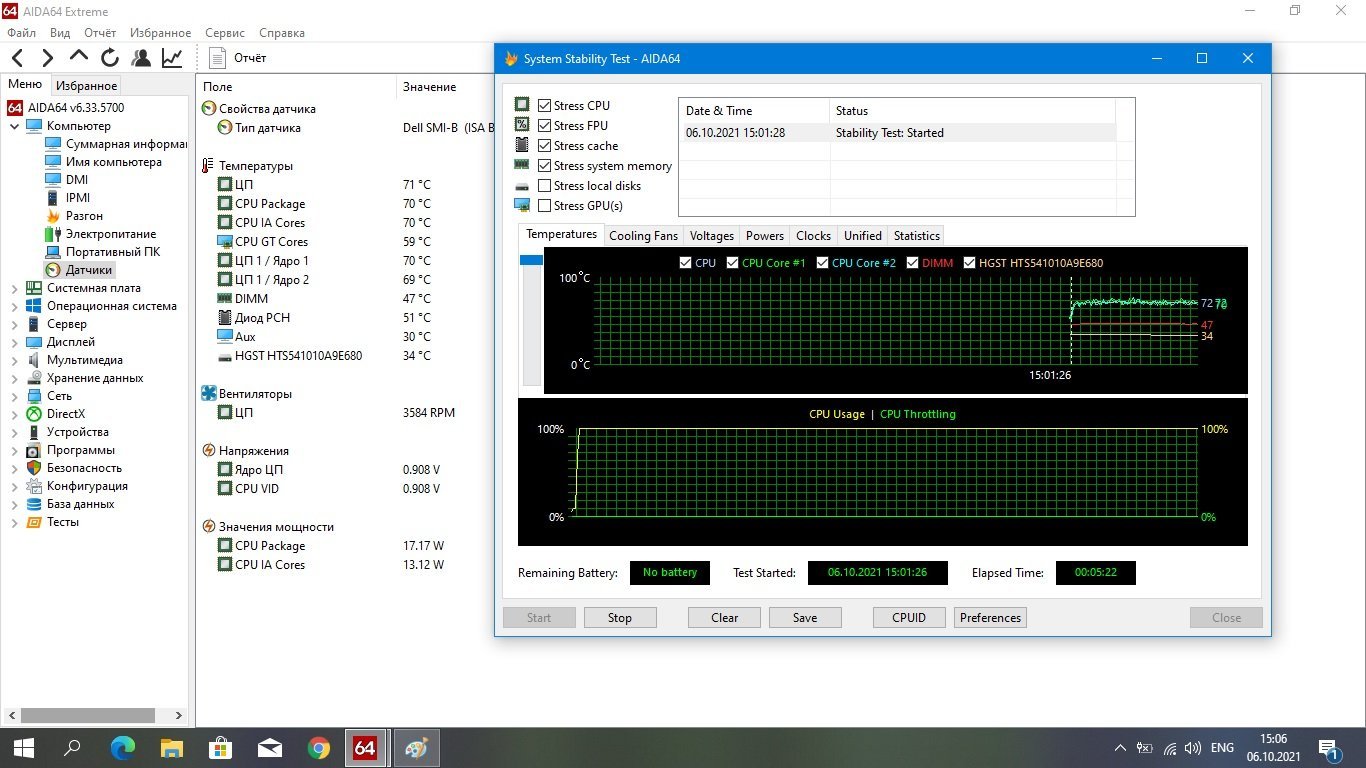This screenshot has width=1366, height=768.
Task: Enable Stress local disks
Action: coord(545,186)
